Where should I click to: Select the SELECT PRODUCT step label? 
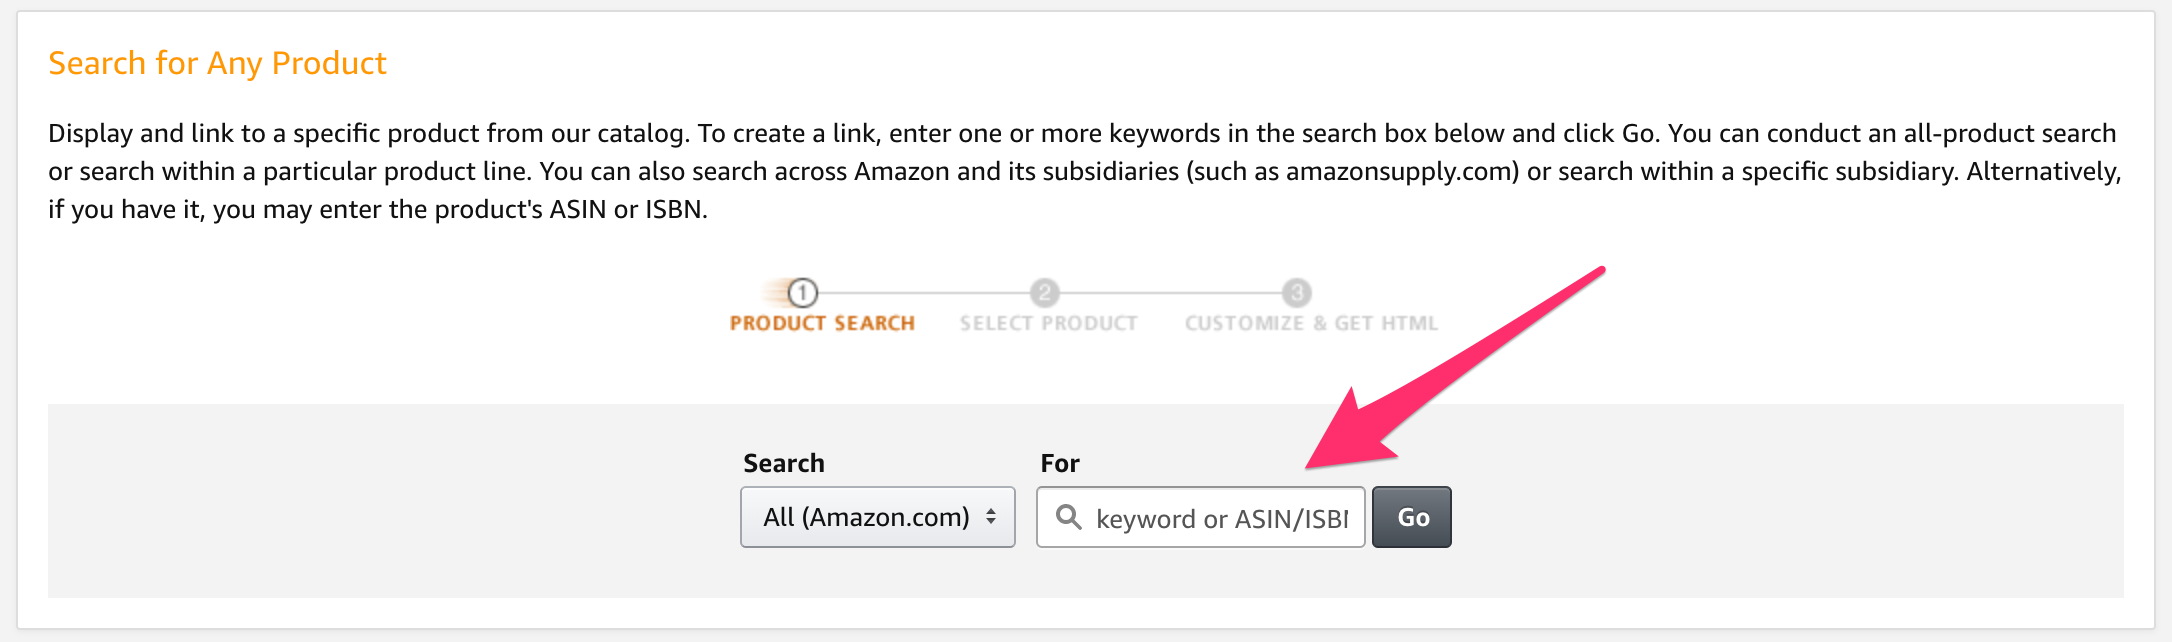pos(1049,323)
